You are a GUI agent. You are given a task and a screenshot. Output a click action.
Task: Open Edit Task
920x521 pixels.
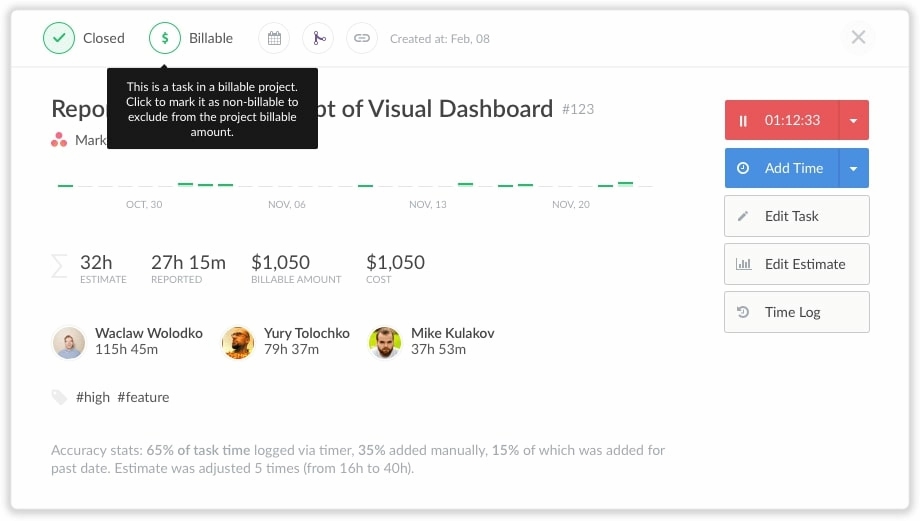click(x=797, y=216)
